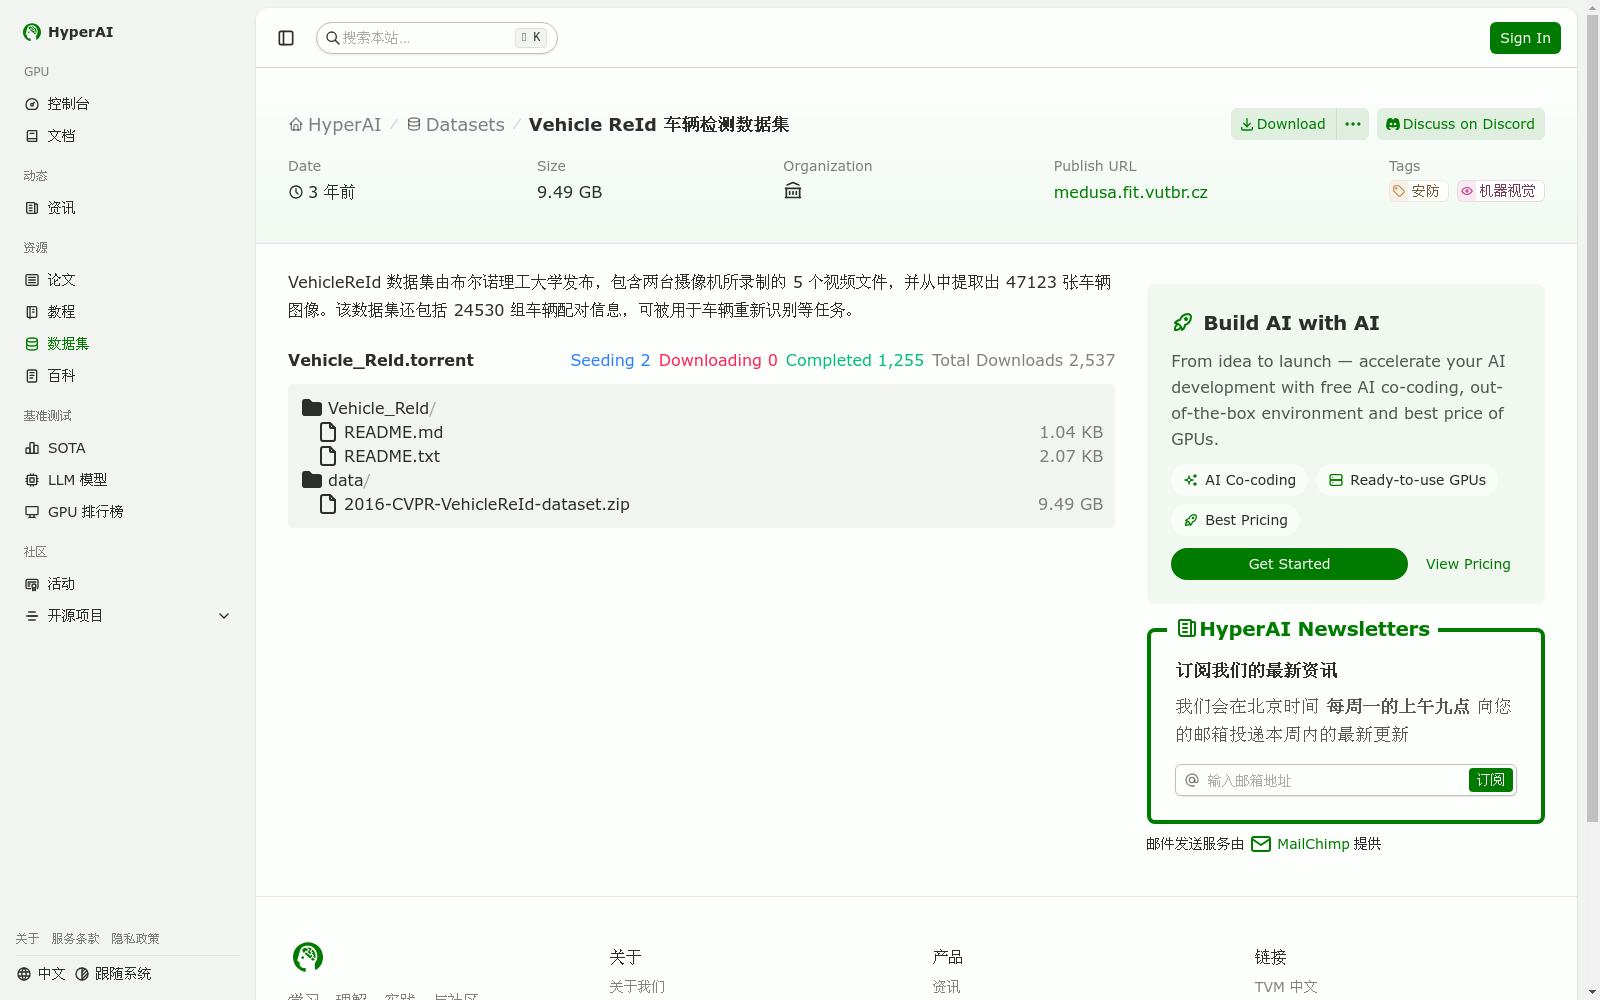Screen dimensions: 1600x1000
Task: Click the Total Downloads 2,537 text
Action: 1024,360
